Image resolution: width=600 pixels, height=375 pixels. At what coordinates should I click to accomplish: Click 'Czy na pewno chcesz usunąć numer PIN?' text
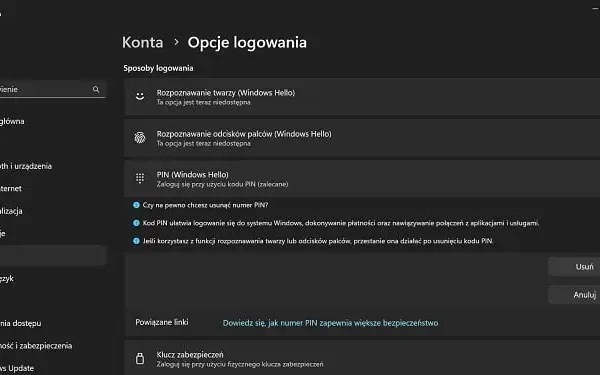[205, 205]
